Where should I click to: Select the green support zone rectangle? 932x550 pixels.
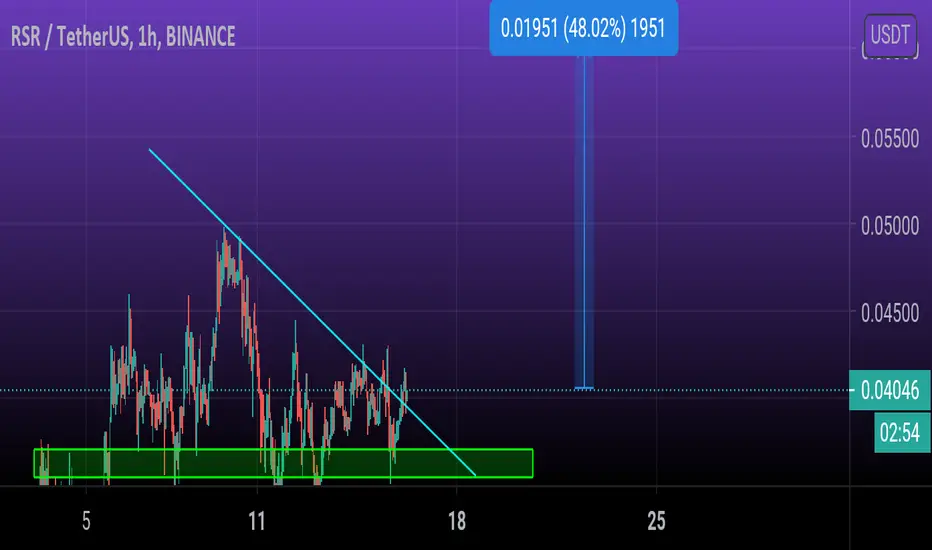(284, 463)
